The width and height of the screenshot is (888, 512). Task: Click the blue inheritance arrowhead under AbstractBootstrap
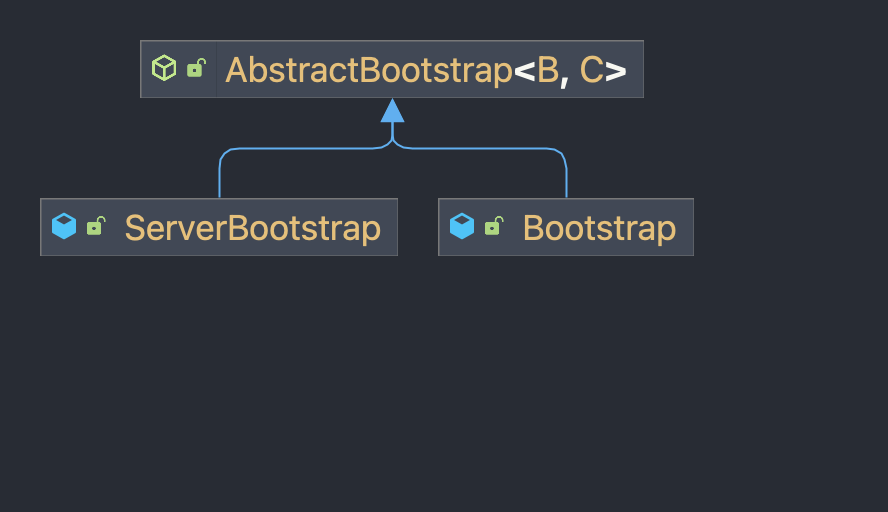pyautogui.click(x=392, y=110)
